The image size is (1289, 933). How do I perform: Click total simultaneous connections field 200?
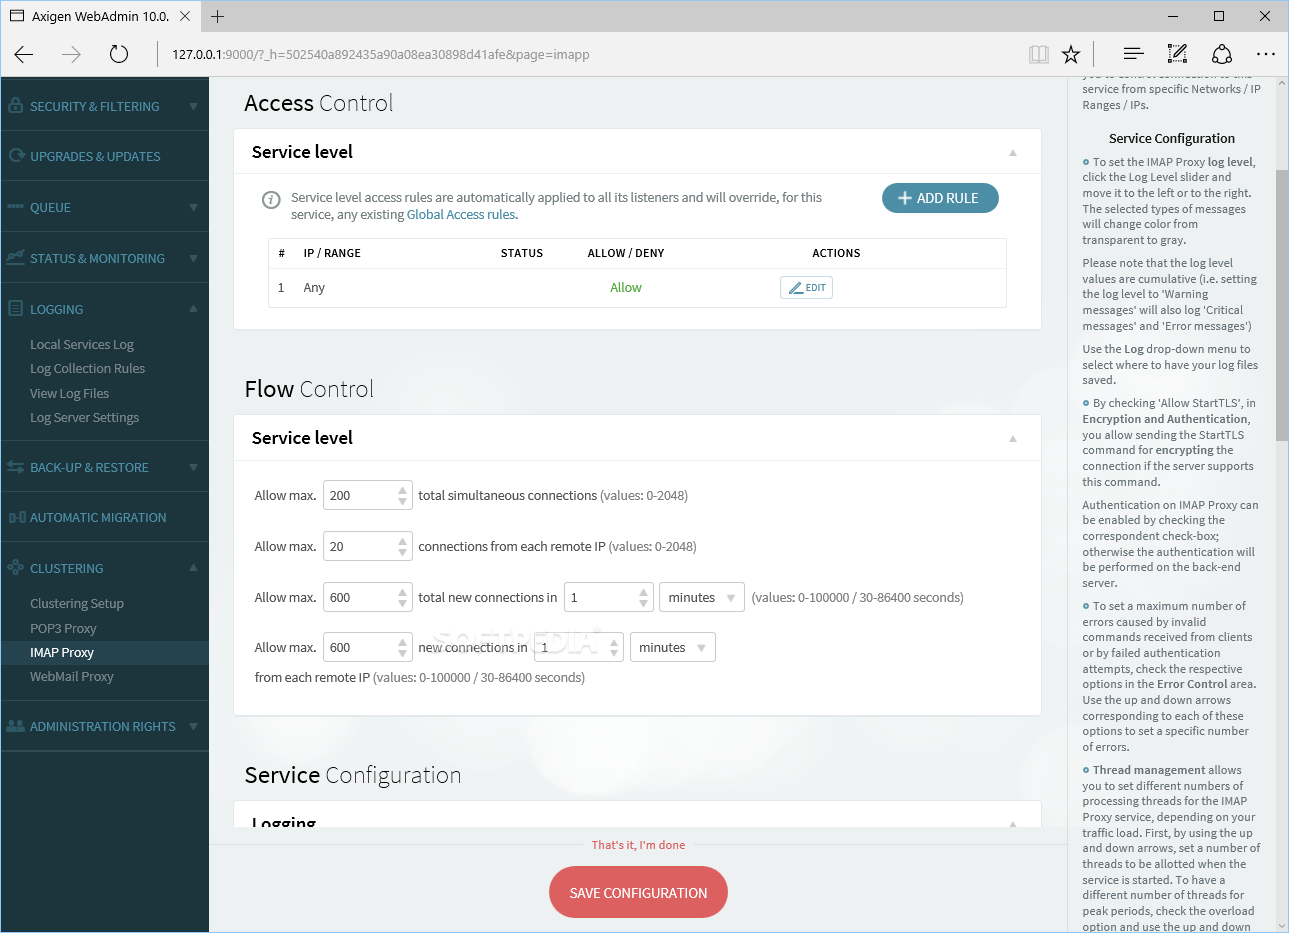(x=367, y=495)
